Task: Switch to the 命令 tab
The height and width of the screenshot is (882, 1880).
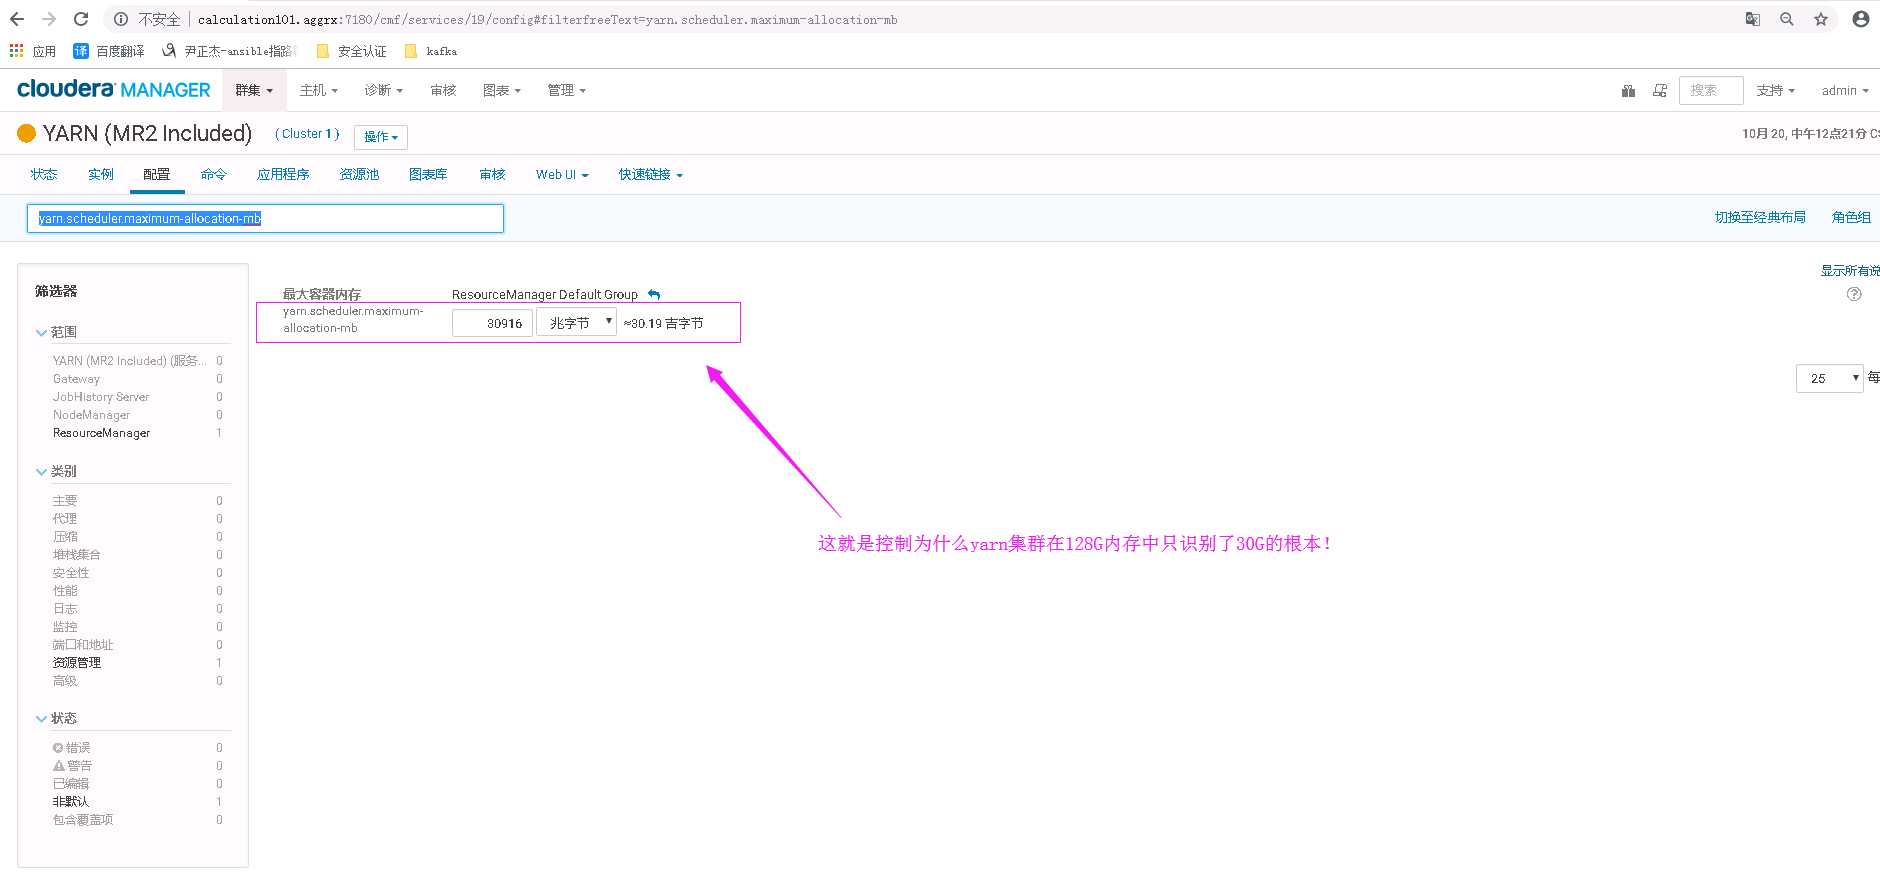Action: tap(214, 174)
